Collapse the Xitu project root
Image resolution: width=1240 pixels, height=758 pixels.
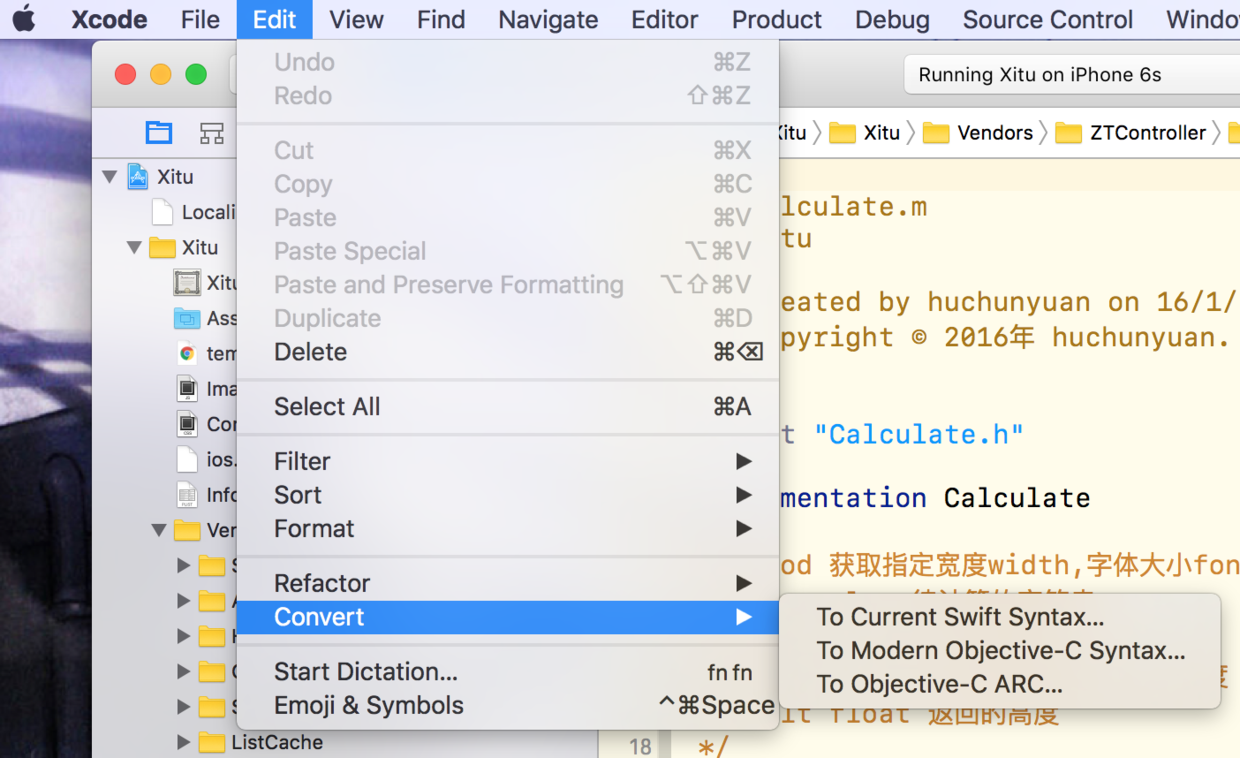109,177
